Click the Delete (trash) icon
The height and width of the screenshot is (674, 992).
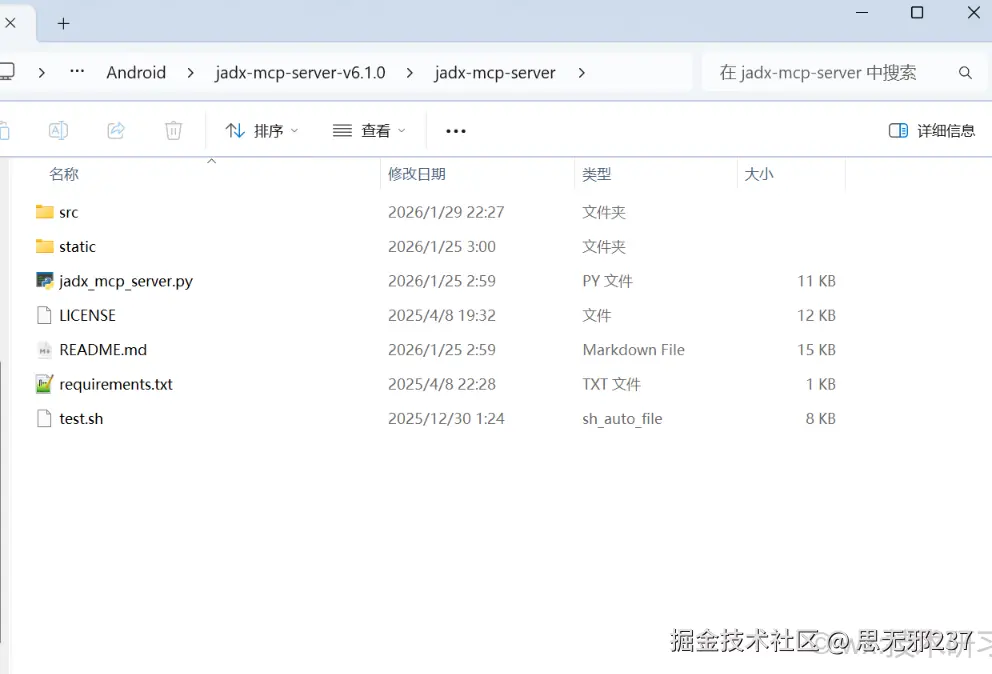(173, 130)
